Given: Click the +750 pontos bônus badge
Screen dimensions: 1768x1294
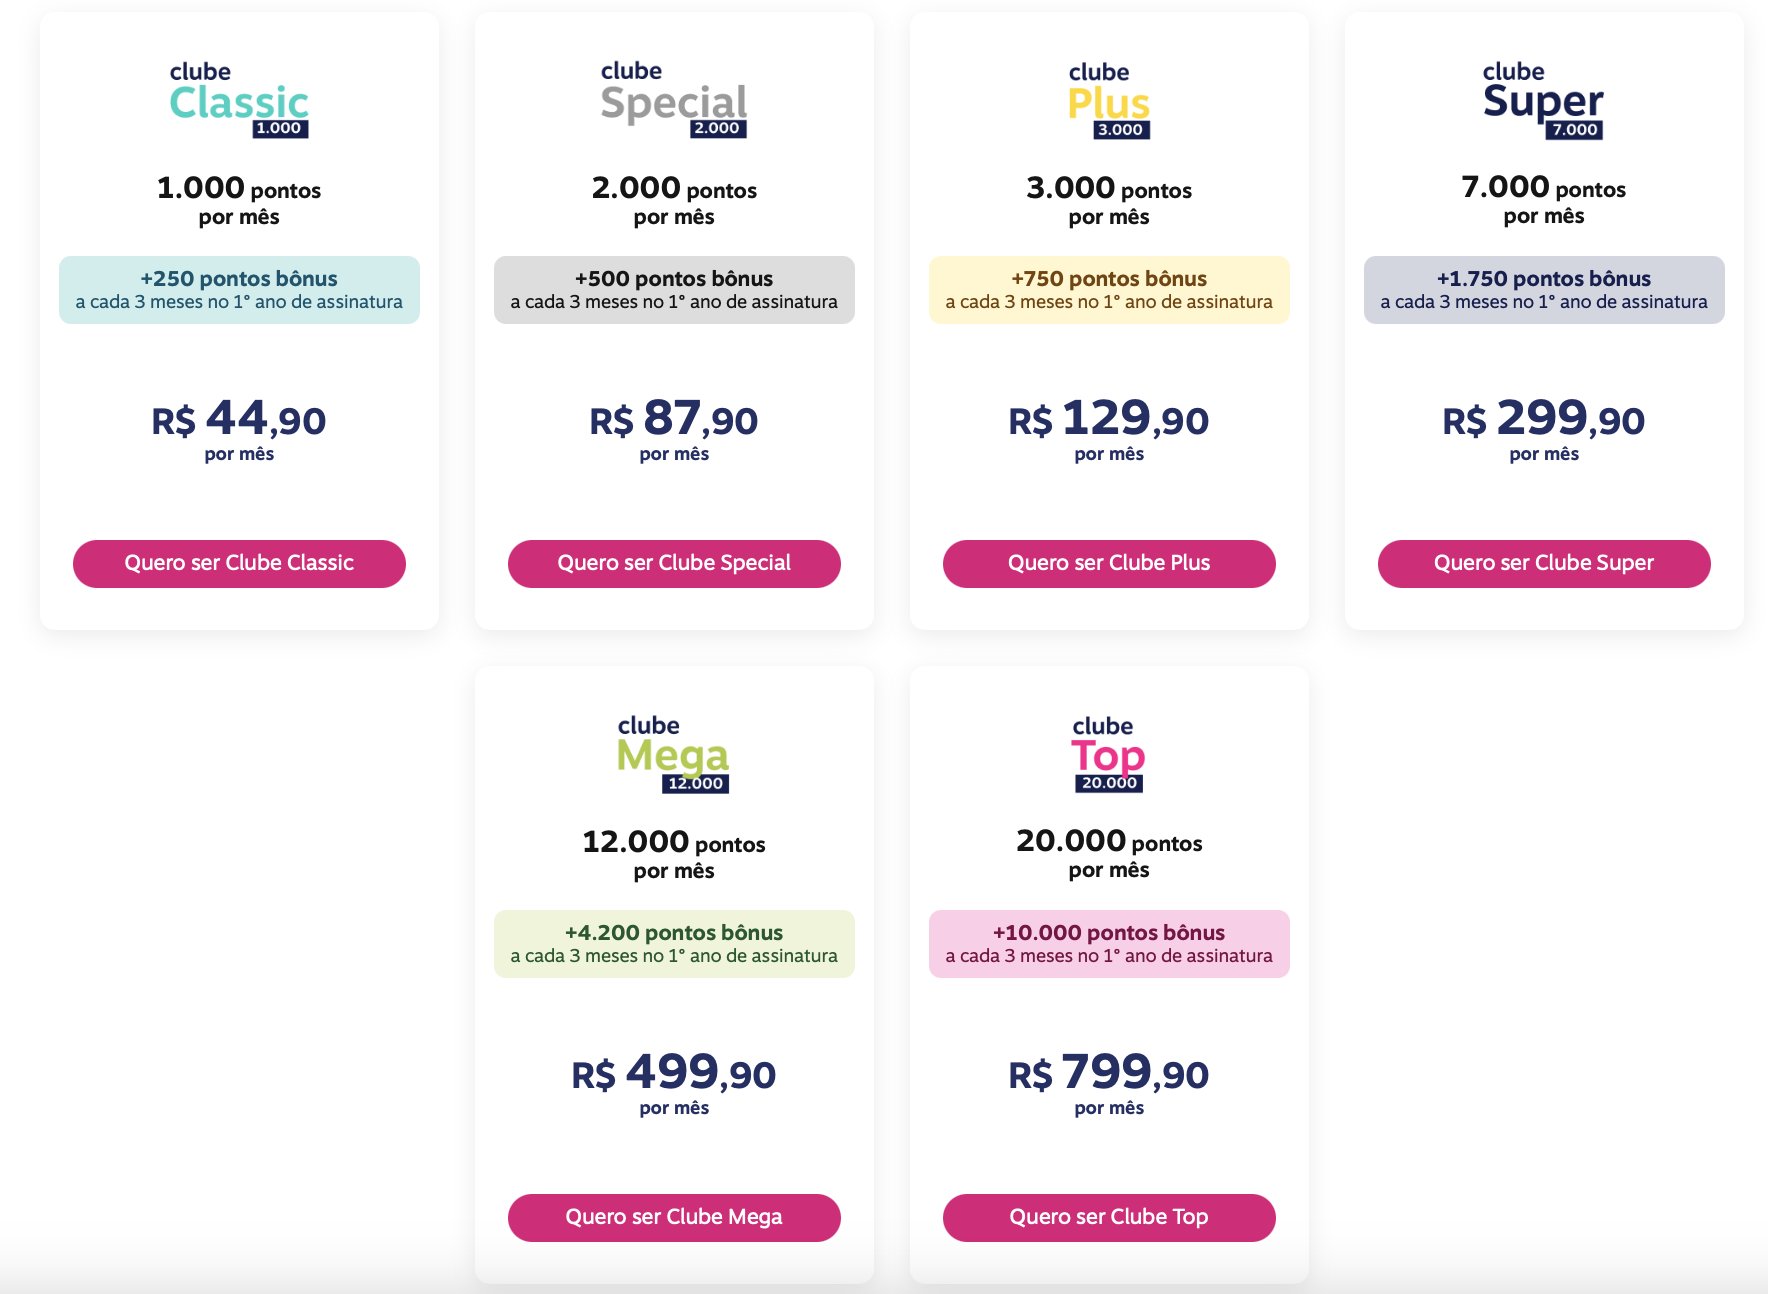Looking at the screenshot, I should 1109,290.
